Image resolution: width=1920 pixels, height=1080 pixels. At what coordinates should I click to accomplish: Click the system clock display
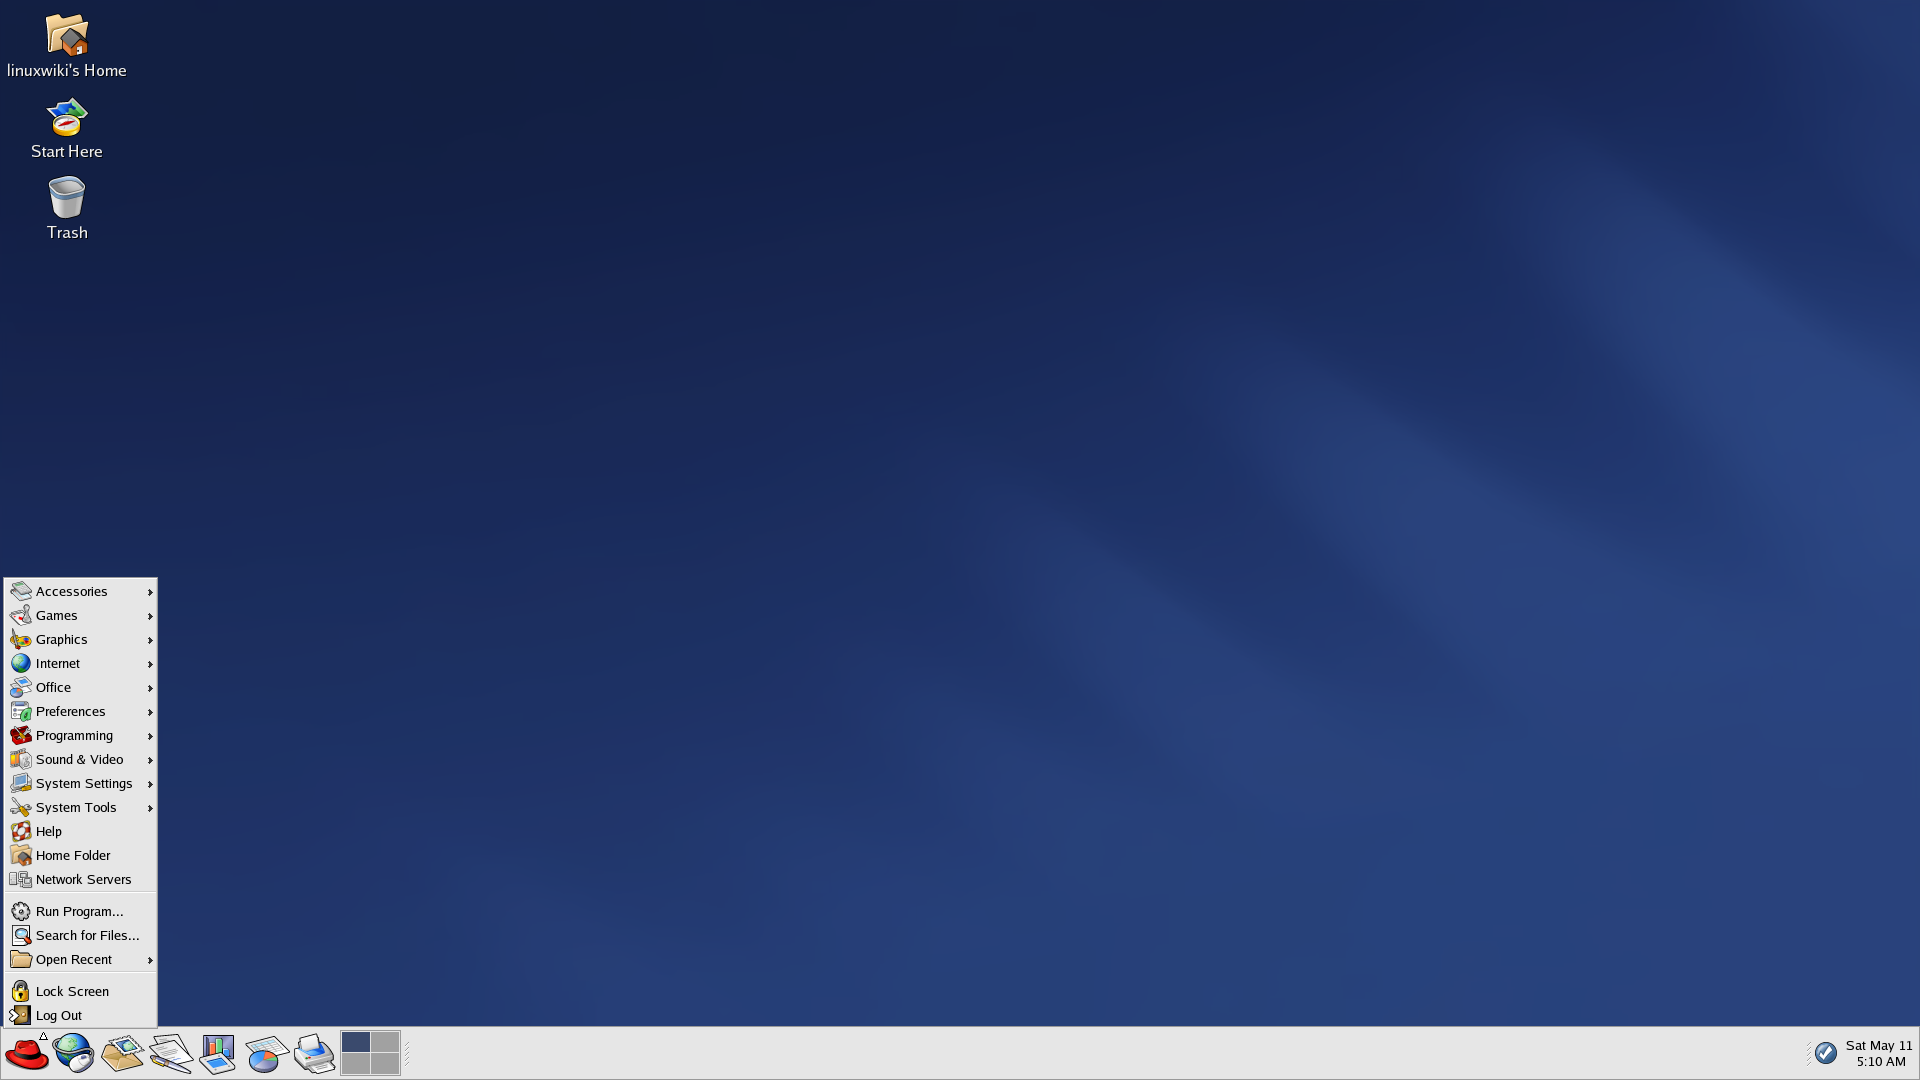coord(1879,1052)
